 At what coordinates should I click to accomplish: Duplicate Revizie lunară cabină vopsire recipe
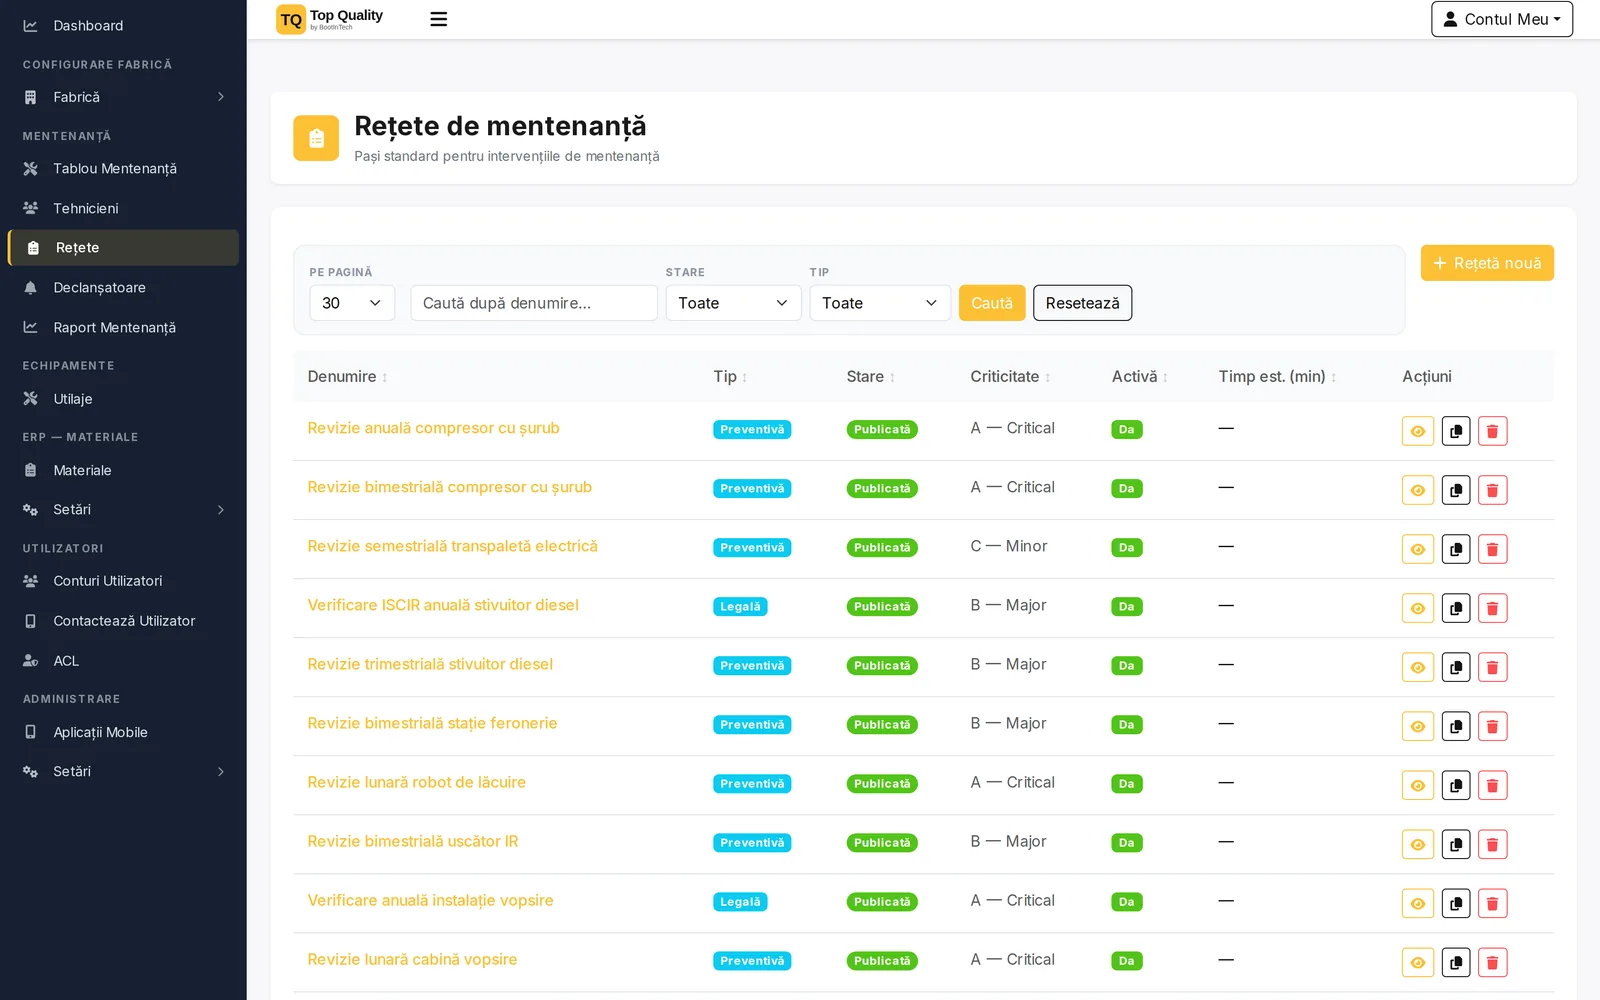click(1456, 962)
